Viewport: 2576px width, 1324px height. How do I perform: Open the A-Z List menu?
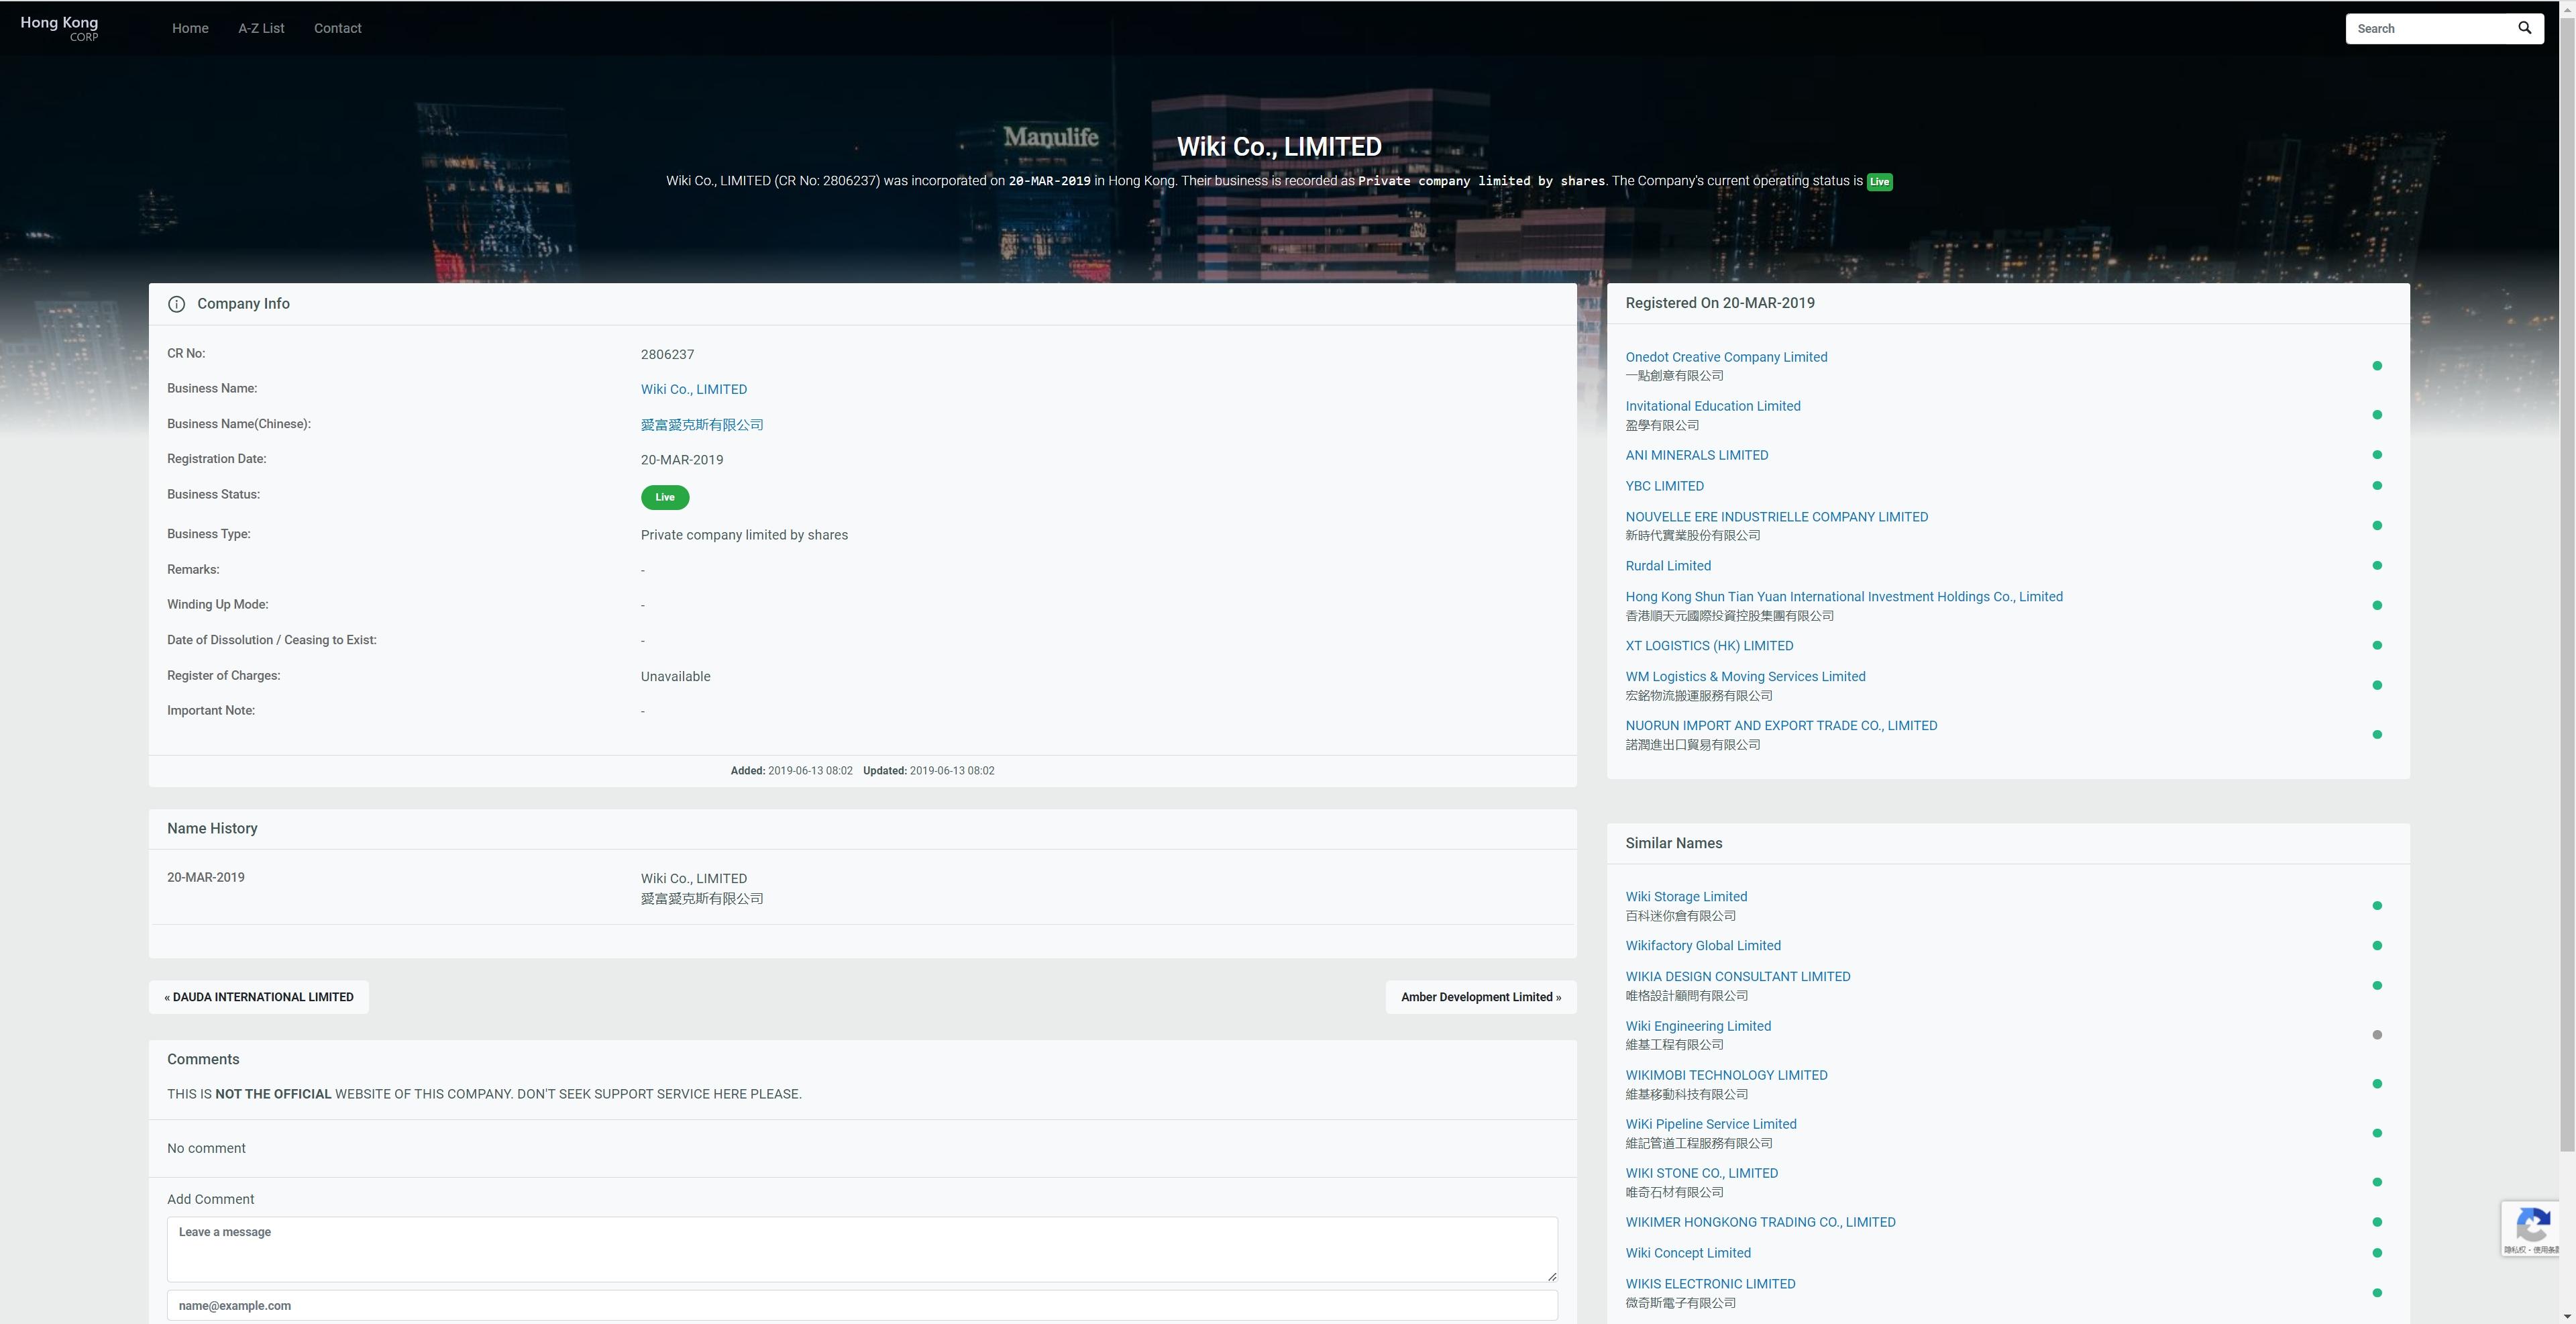pyautogui.click(x=261, y=28)
